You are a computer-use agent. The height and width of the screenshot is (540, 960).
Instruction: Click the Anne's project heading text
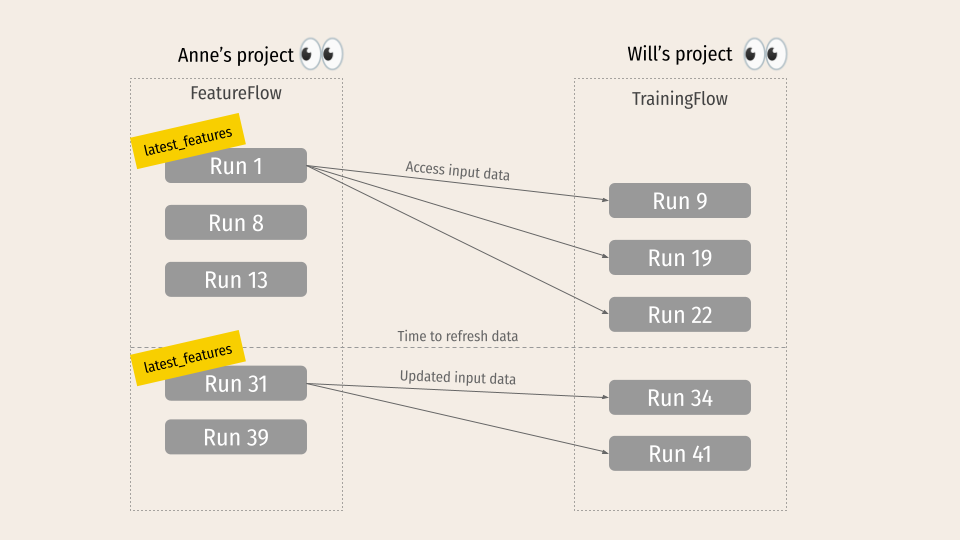tap(236, 55)
